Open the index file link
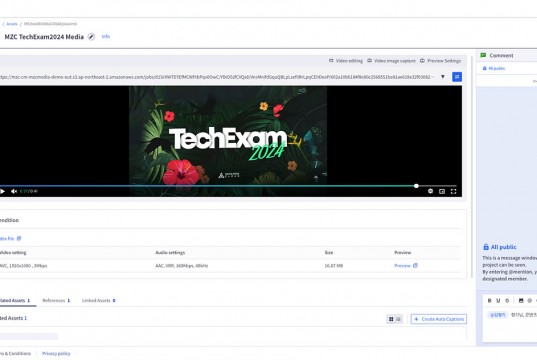This screenshot has height=360, width=537. (10, 238)
